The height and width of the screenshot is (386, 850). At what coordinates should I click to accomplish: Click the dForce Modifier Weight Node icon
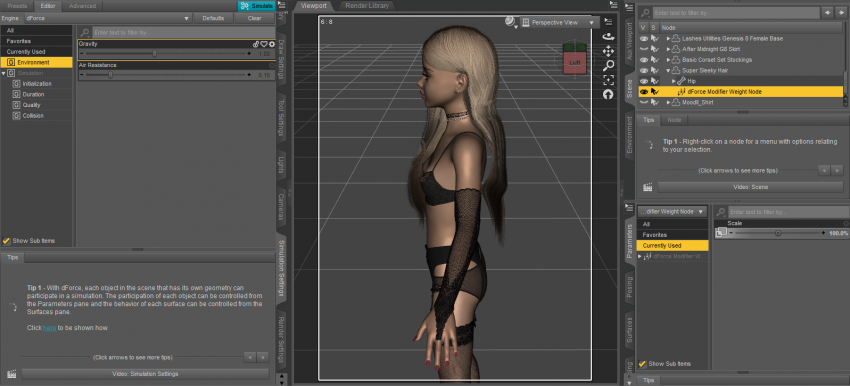682,92
